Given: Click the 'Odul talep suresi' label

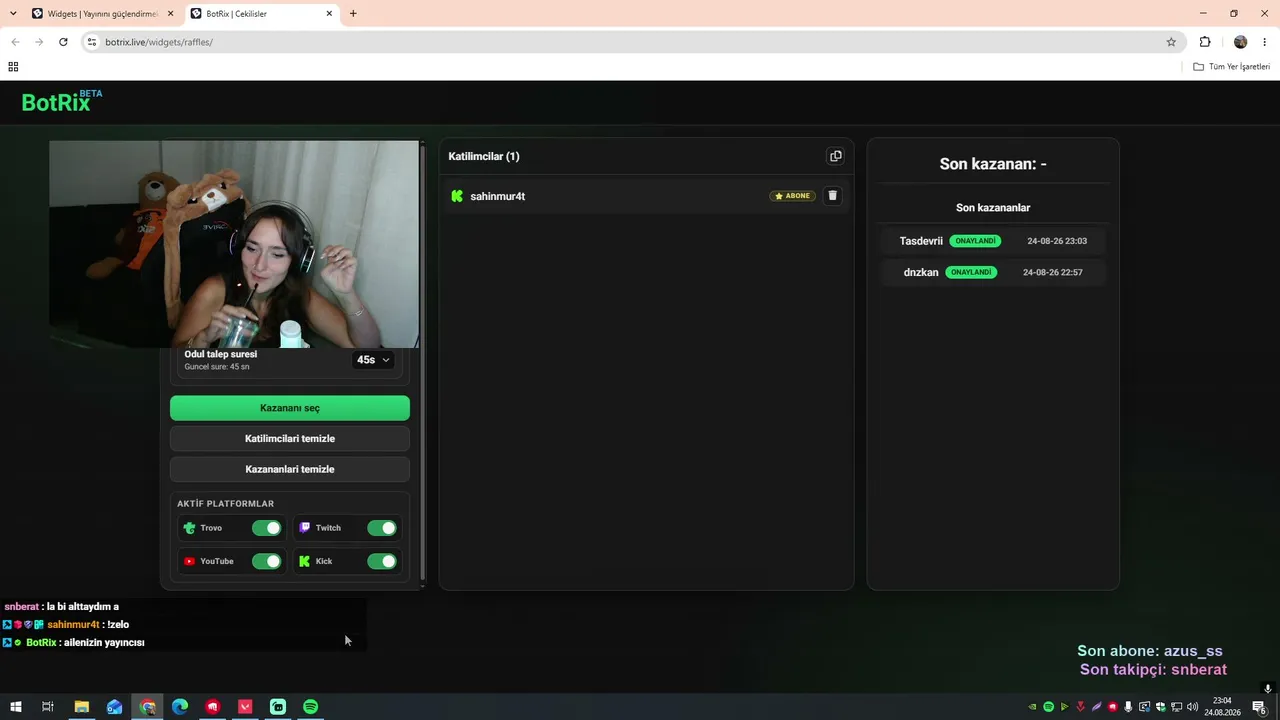Looking at the screenshot, I should click(x=221, y=354).
